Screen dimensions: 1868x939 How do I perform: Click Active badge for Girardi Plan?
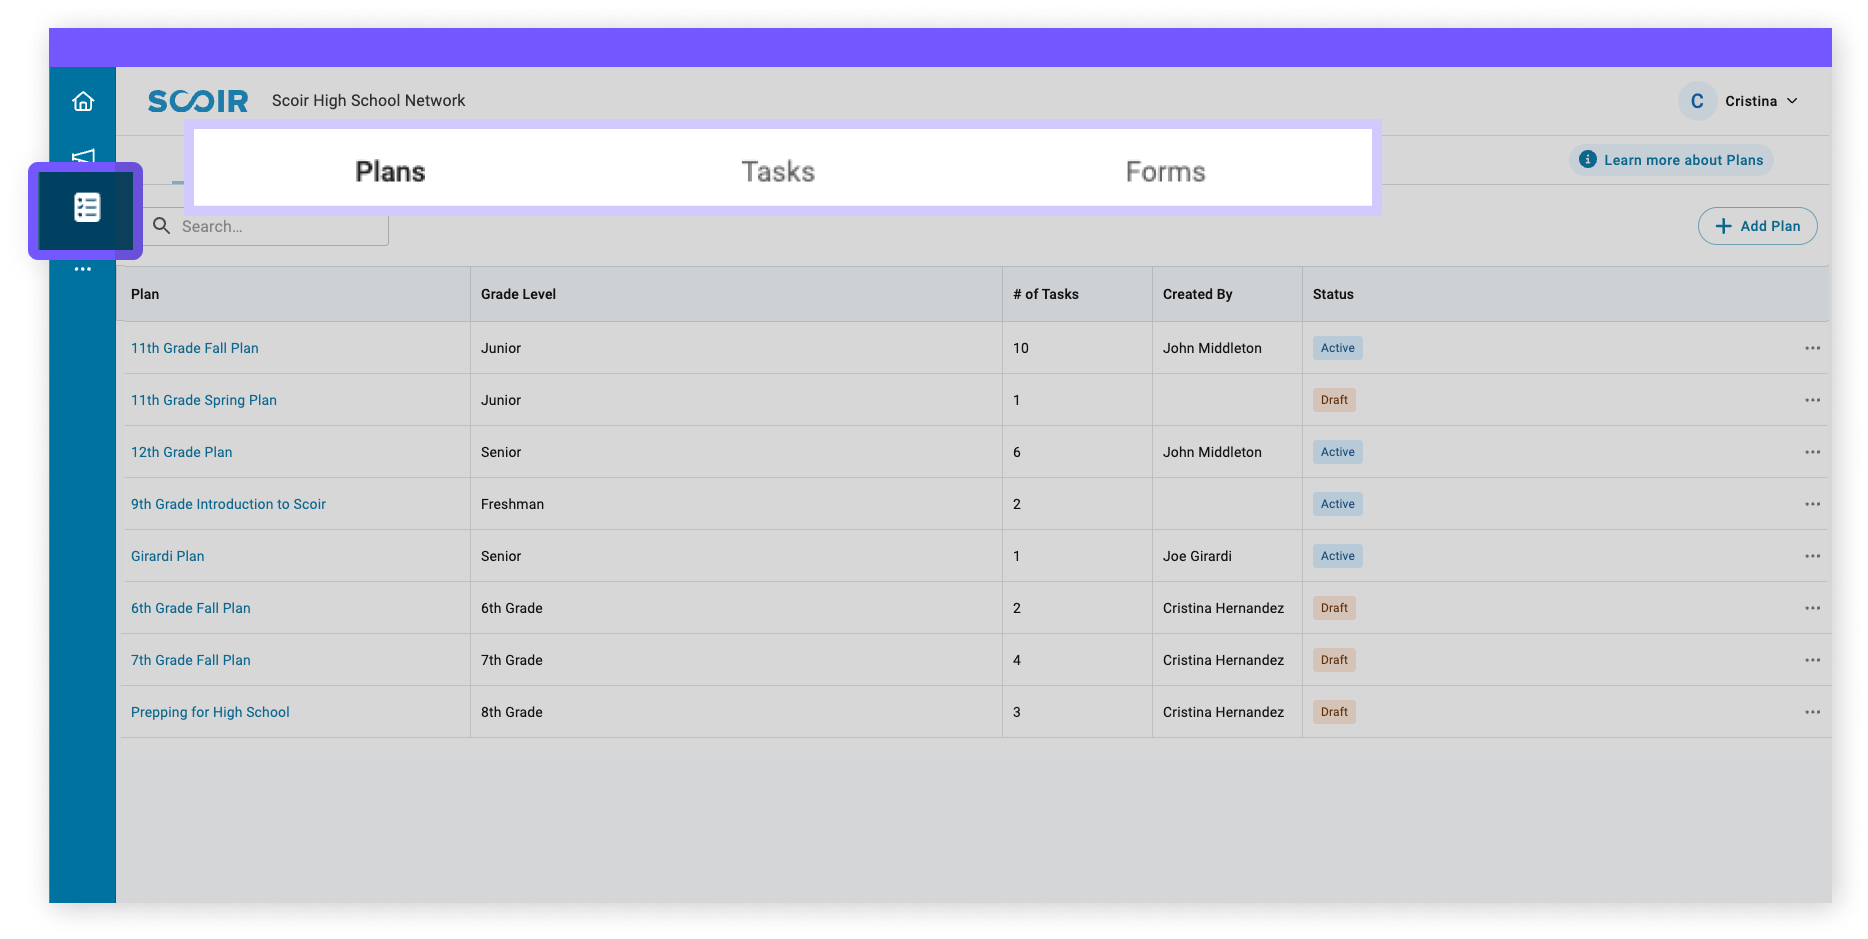[1337, 556]
